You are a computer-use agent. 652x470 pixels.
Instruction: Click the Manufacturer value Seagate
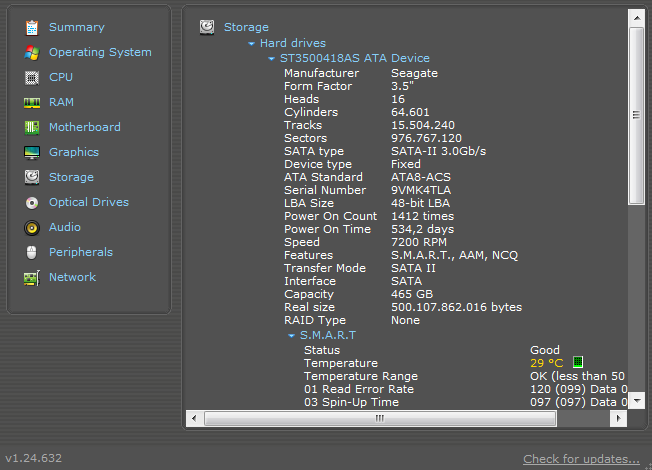[x=414, y=73]
